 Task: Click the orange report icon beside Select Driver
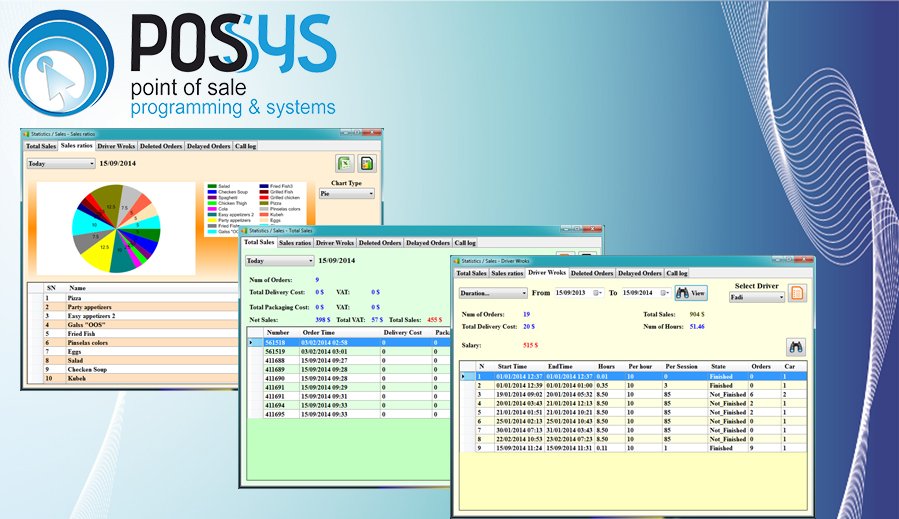[x=798, y=293]
